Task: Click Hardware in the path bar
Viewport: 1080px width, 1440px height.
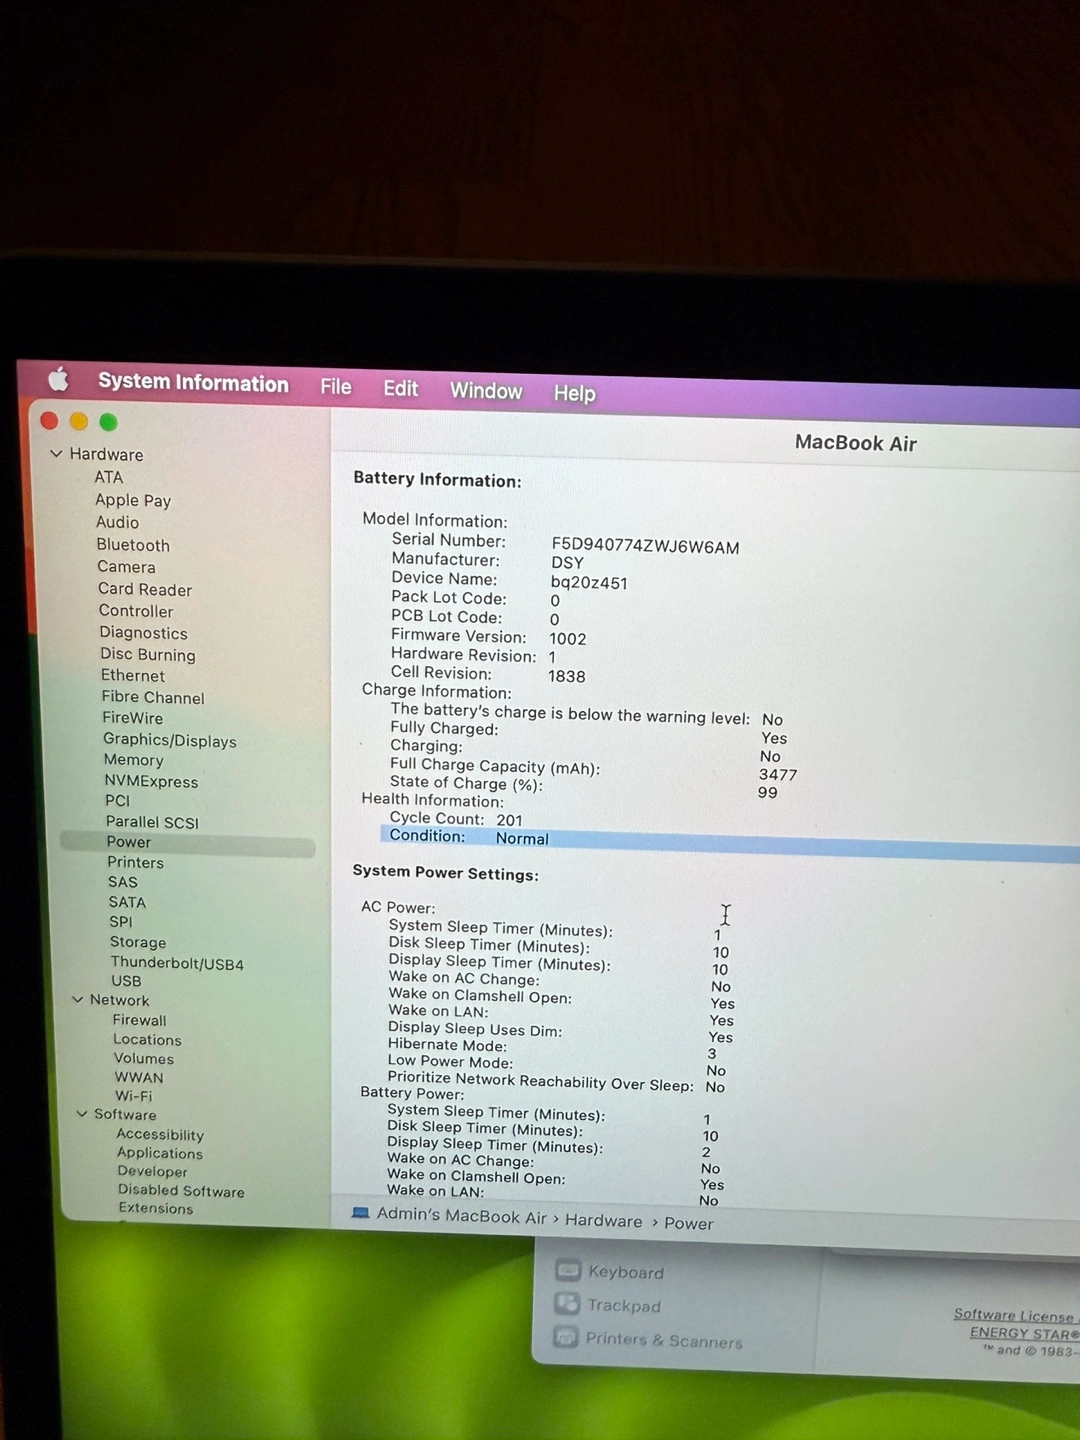Action: coord(604,1220)
